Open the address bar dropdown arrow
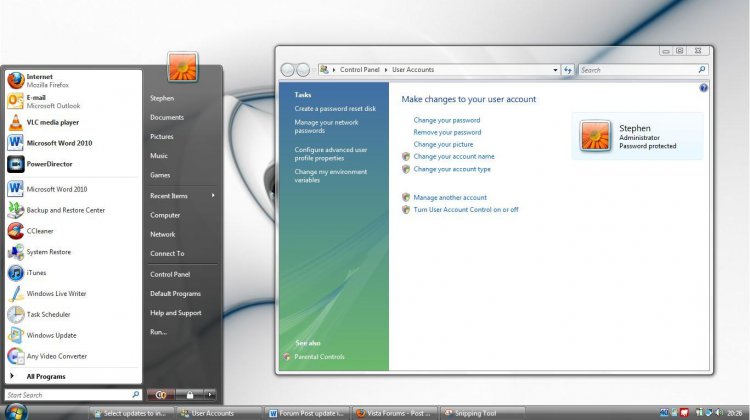The height and width of the screenshot is (420, 750). (555, 70)
